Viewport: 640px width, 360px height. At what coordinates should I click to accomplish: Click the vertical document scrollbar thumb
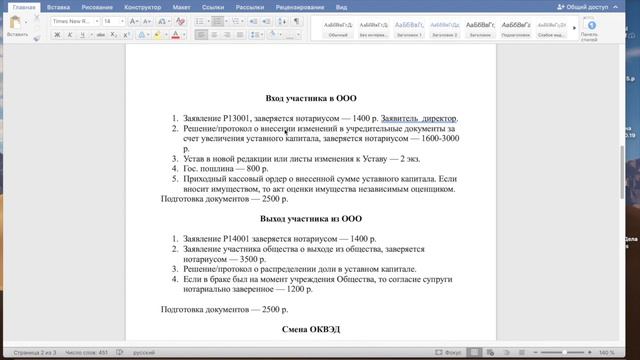[x=622, y=171]
